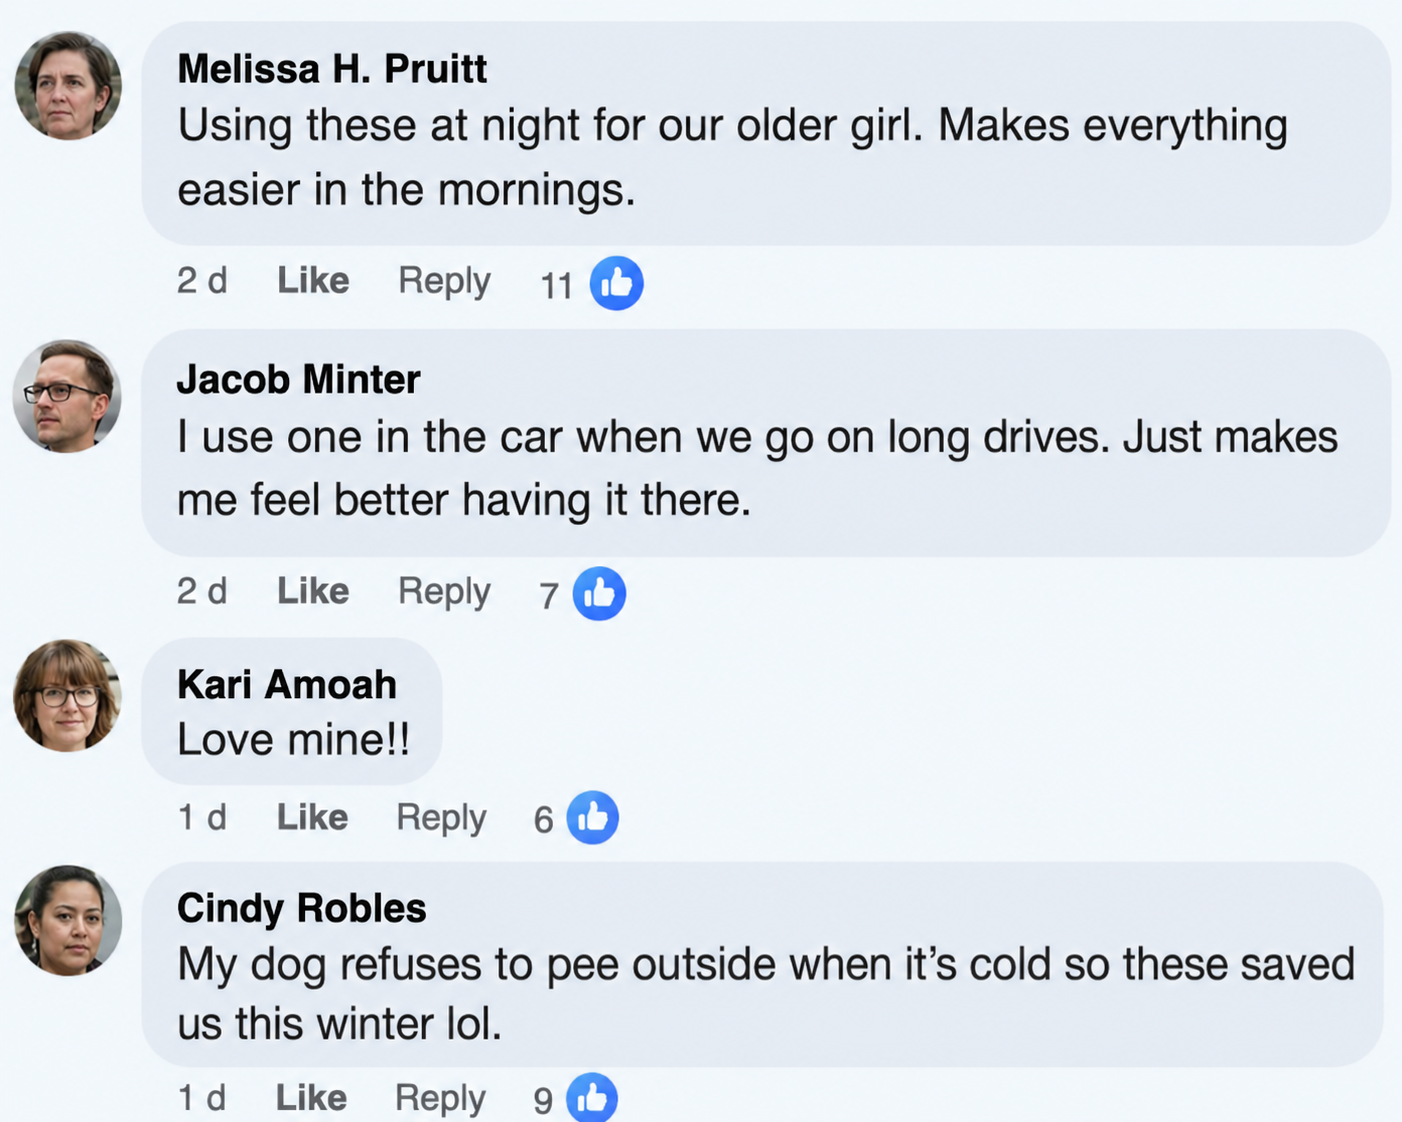Click the thumbs-up reaction on Jacob's comment
The width and height of the screenshot is (1402, 1122).
599,594
